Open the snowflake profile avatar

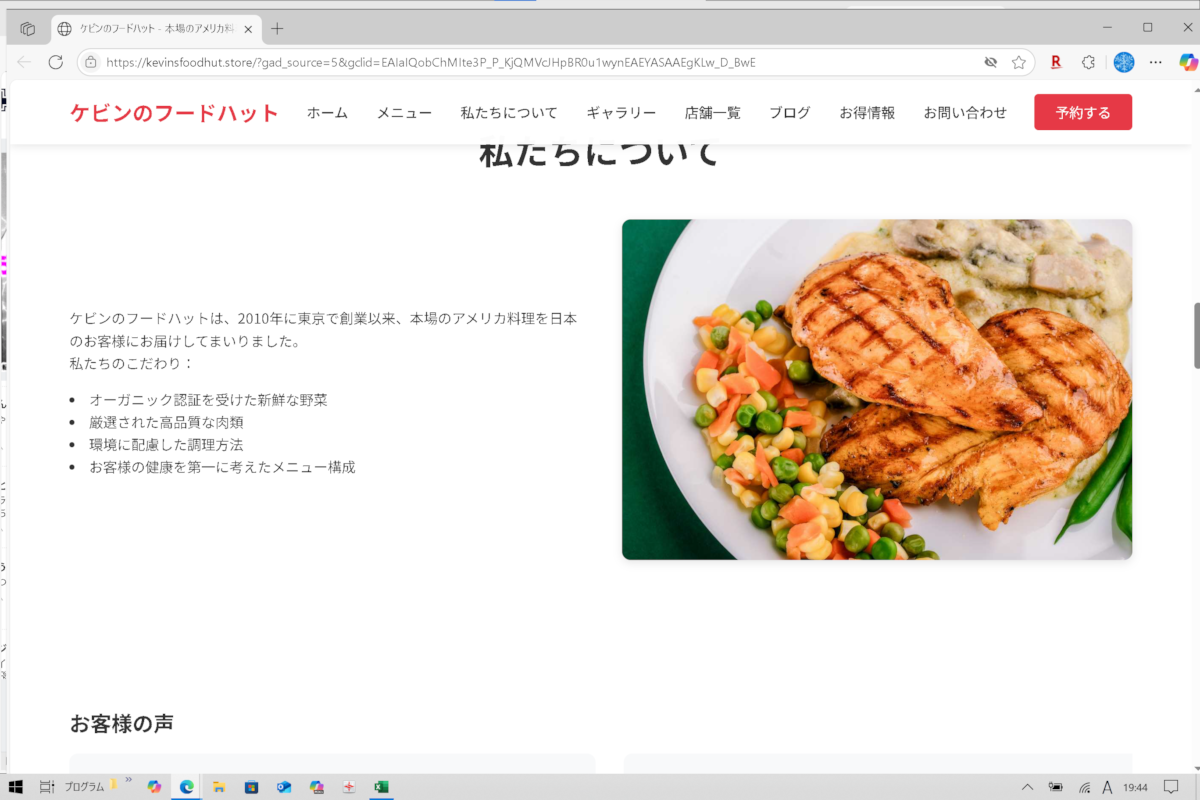coord(1124,62)
